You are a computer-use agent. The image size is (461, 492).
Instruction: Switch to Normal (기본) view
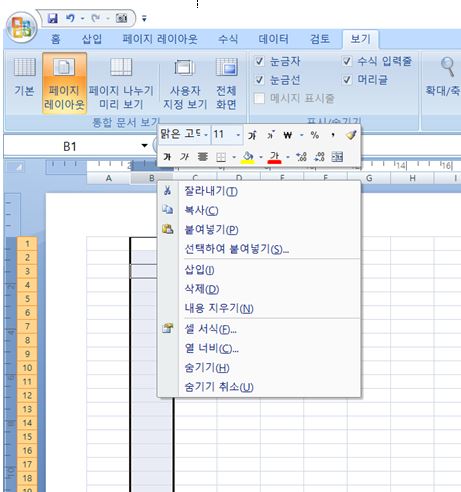(x=24, y=77)
